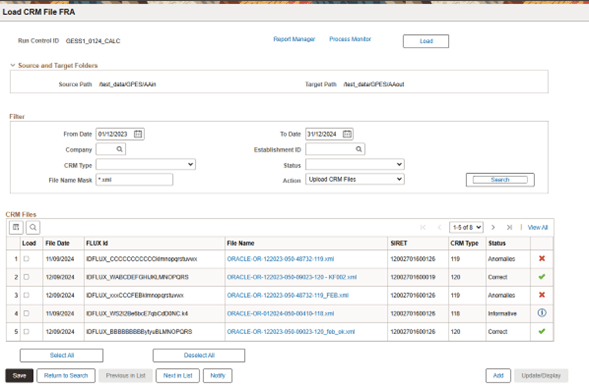
Task: Open the Status filter dropdown
Action: 355,164
